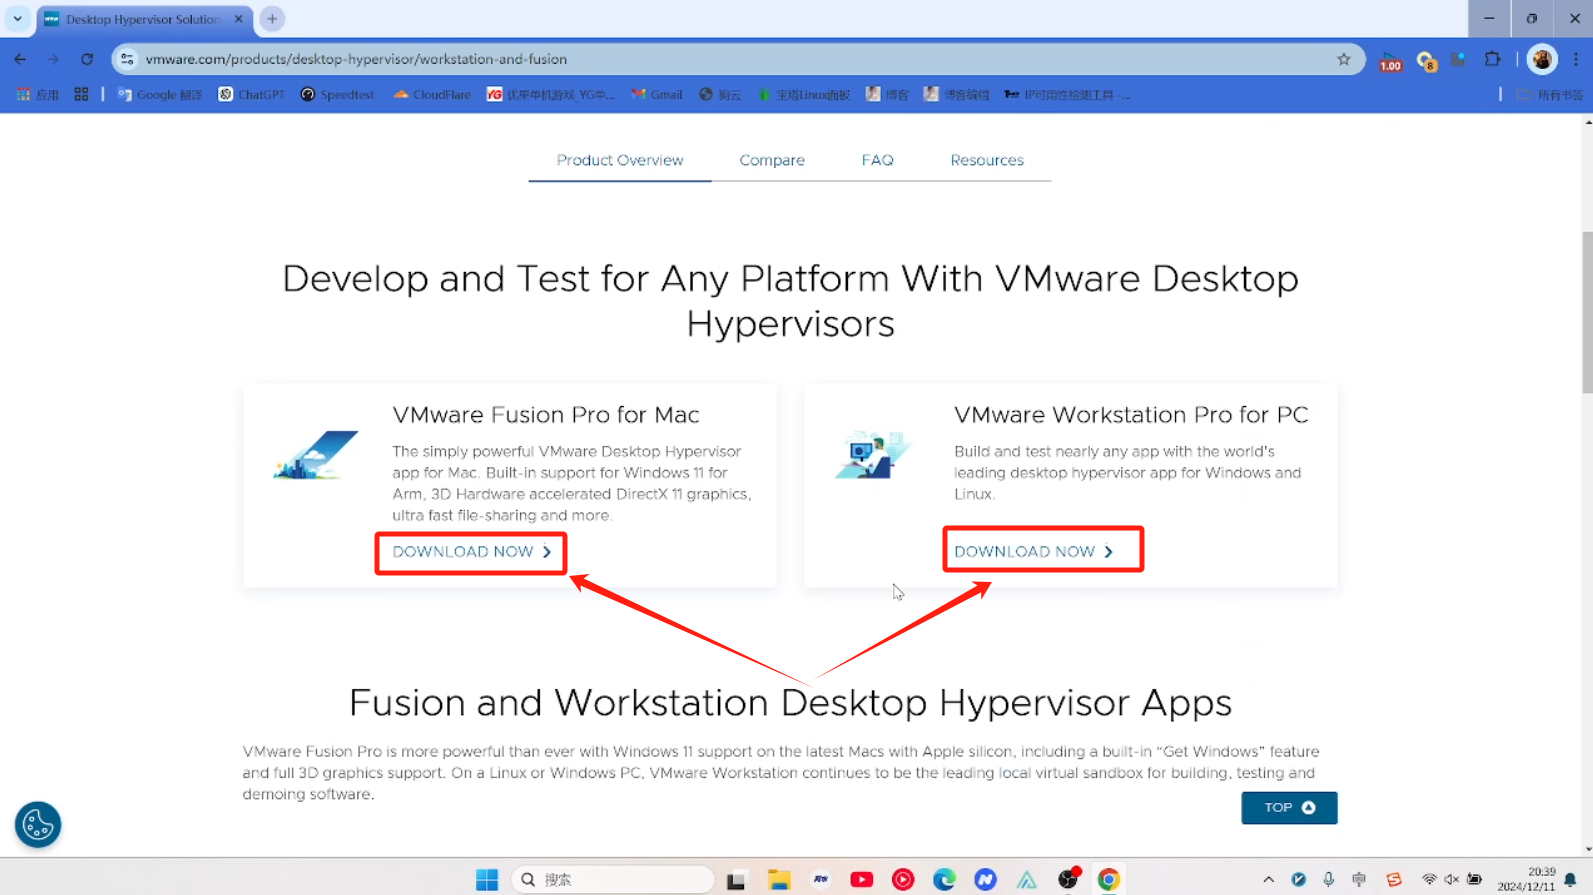Show hidden system tray icons
The width and height of the screenshot is (1593, 895).
1268,880
